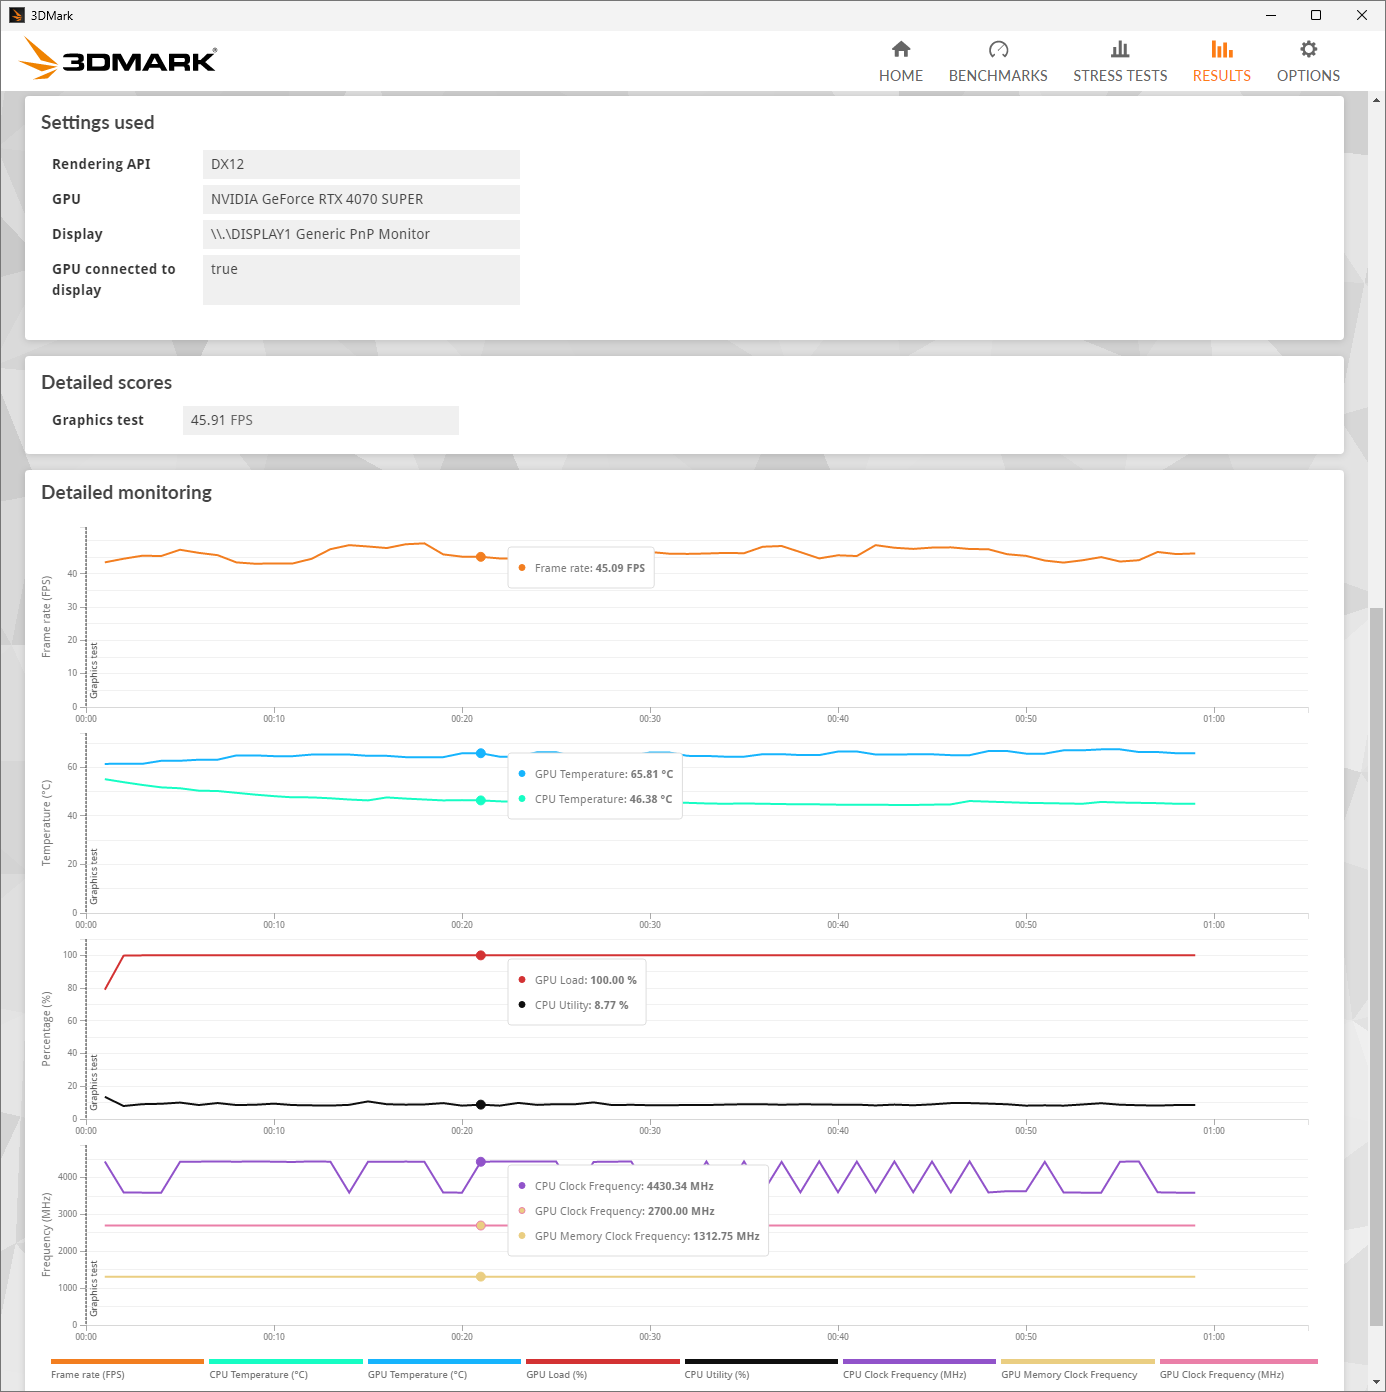
Task: Click the CPU Clock Frequency 4430.34 MHz tooltip line
Action: pos(616,1186)
